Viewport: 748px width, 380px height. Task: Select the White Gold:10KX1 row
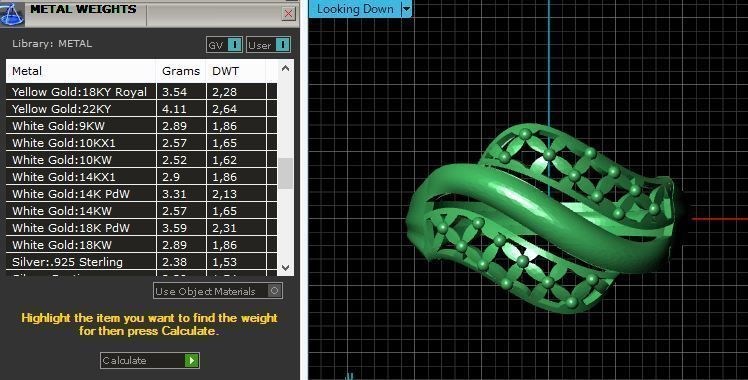141,143
